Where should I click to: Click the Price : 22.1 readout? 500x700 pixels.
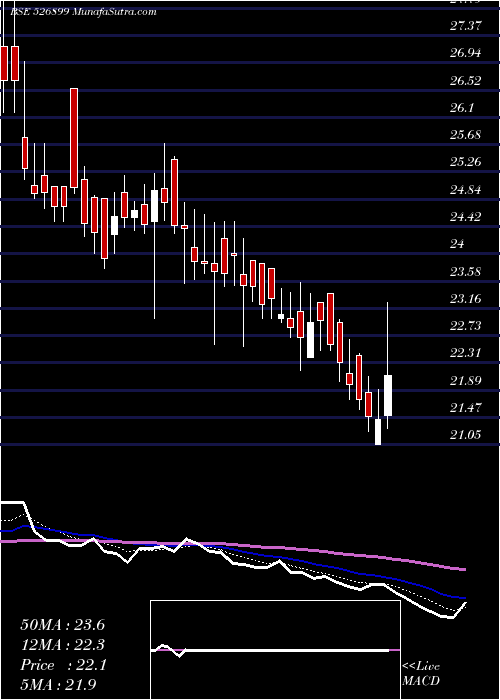click(62, 665)
